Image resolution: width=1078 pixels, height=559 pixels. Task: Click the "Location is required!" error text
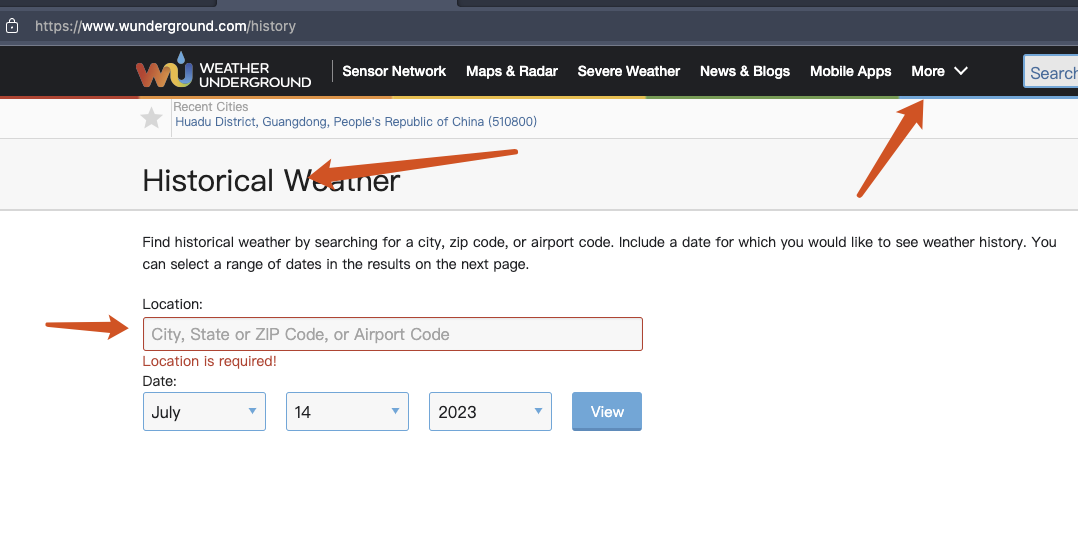210,361
